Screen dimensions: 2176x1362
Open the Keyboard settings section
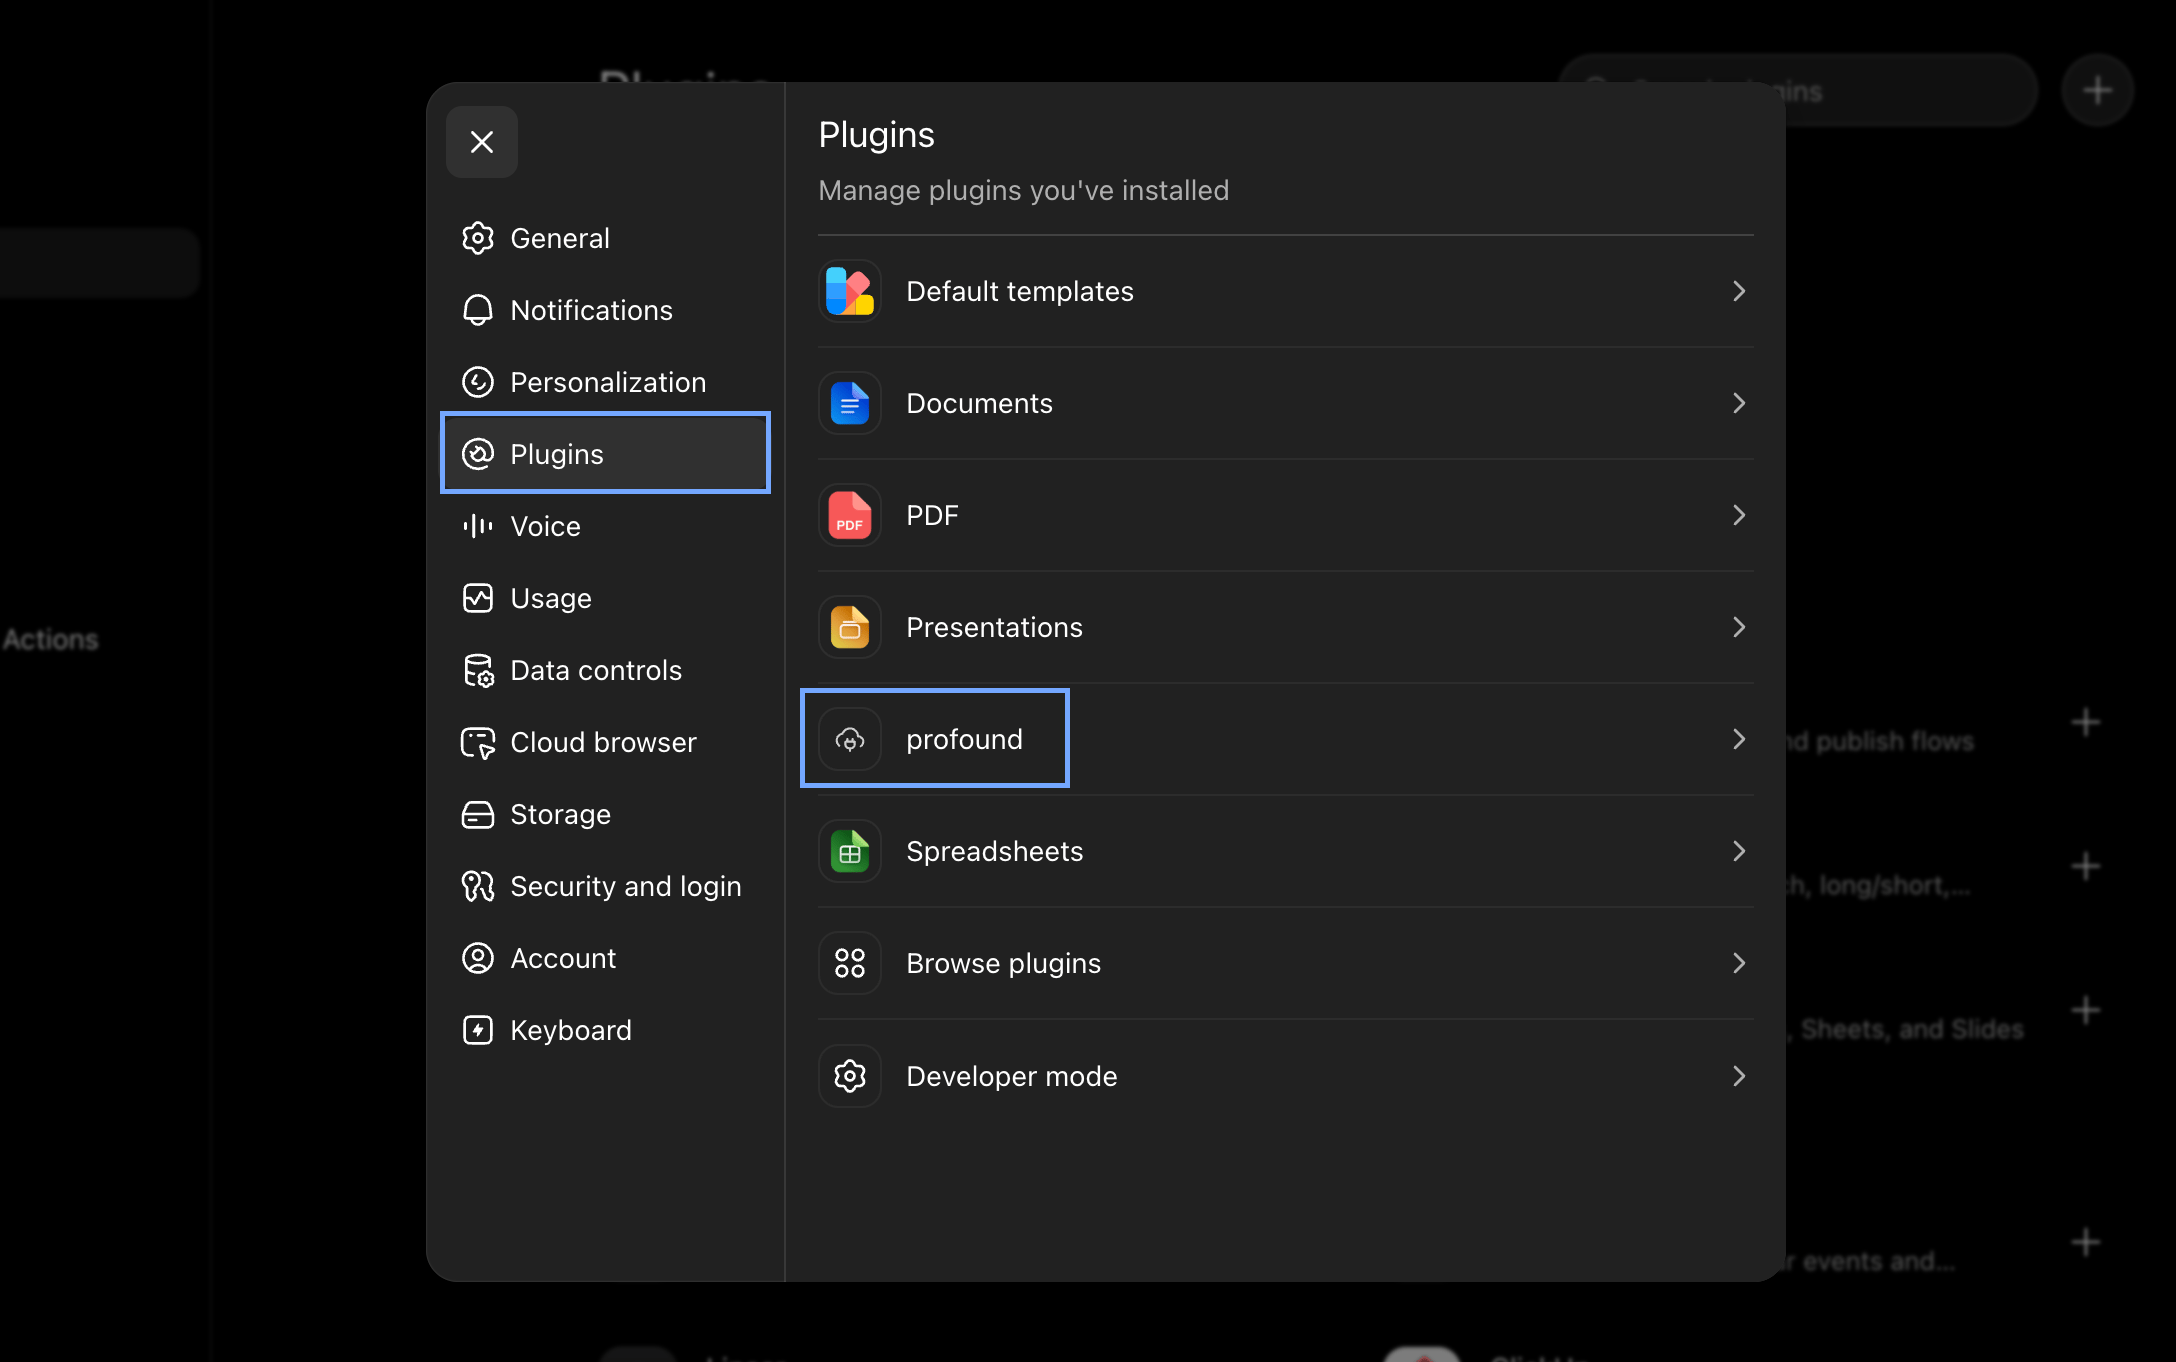tap(606, 1030)
